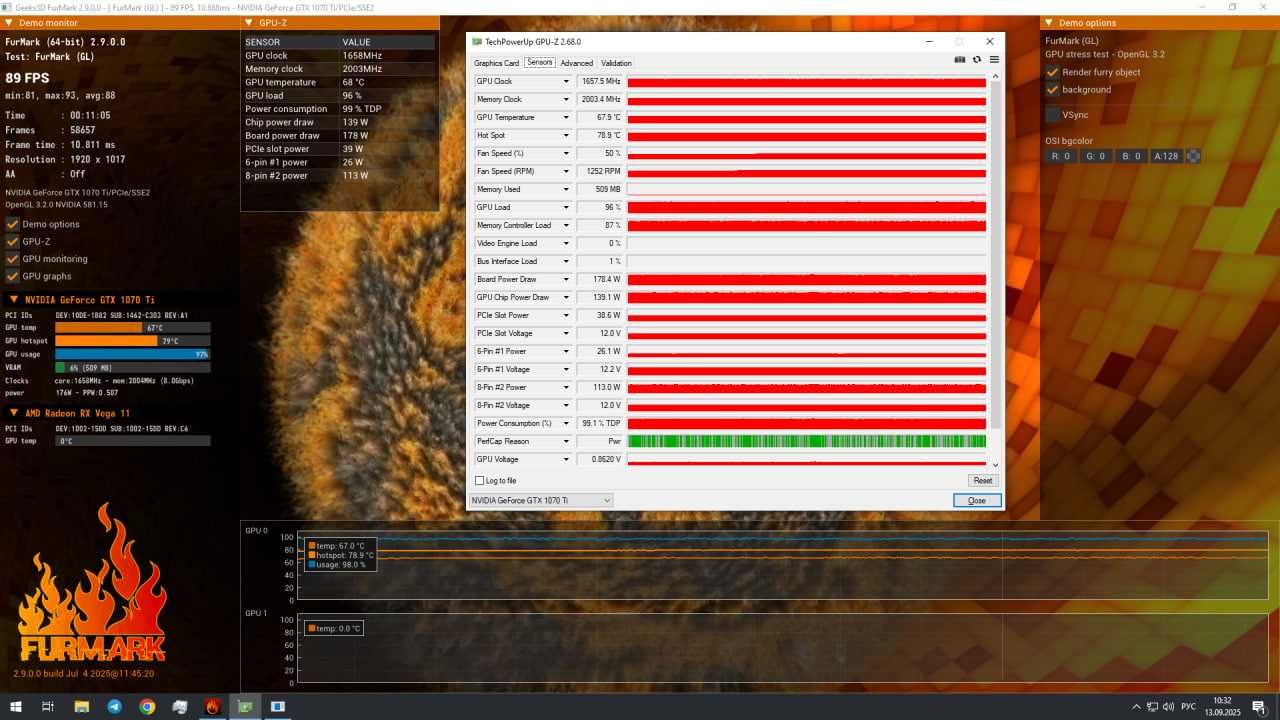Collapse the Demo options panel
This screenshot has height=720, width=1280.
[x=1049, y=22]
